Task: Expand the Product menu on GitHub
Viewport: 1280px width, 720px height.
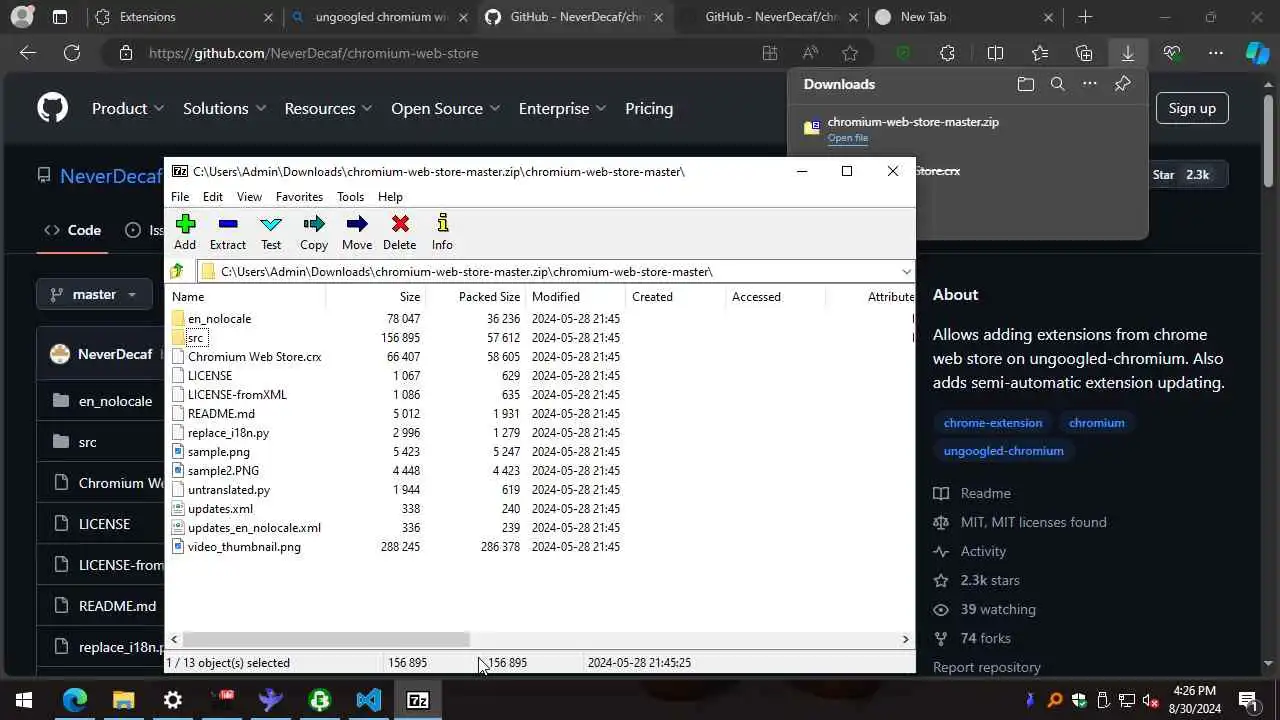Action: [129, 108]
